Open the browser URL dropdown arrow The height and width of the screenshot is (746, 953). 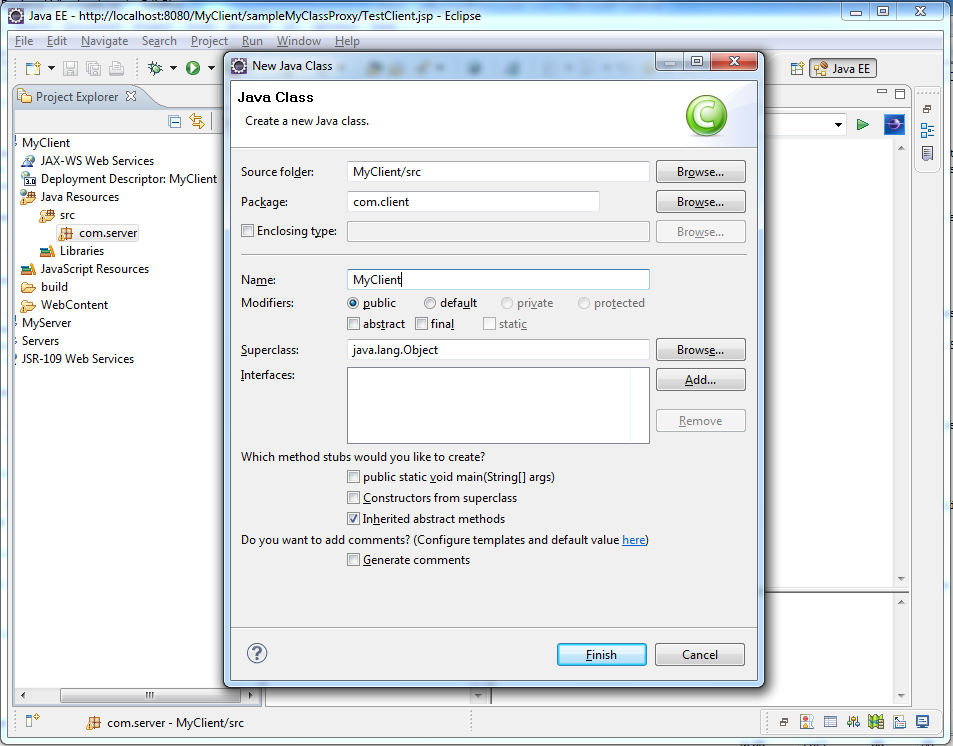point(838,125)
